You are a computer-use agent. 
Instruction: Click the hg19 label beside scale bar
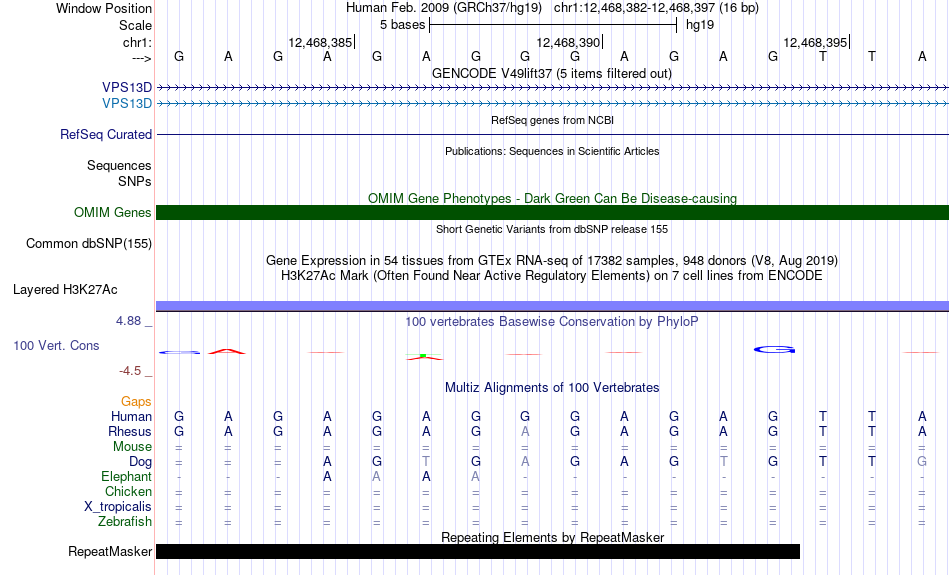[700, 25]
